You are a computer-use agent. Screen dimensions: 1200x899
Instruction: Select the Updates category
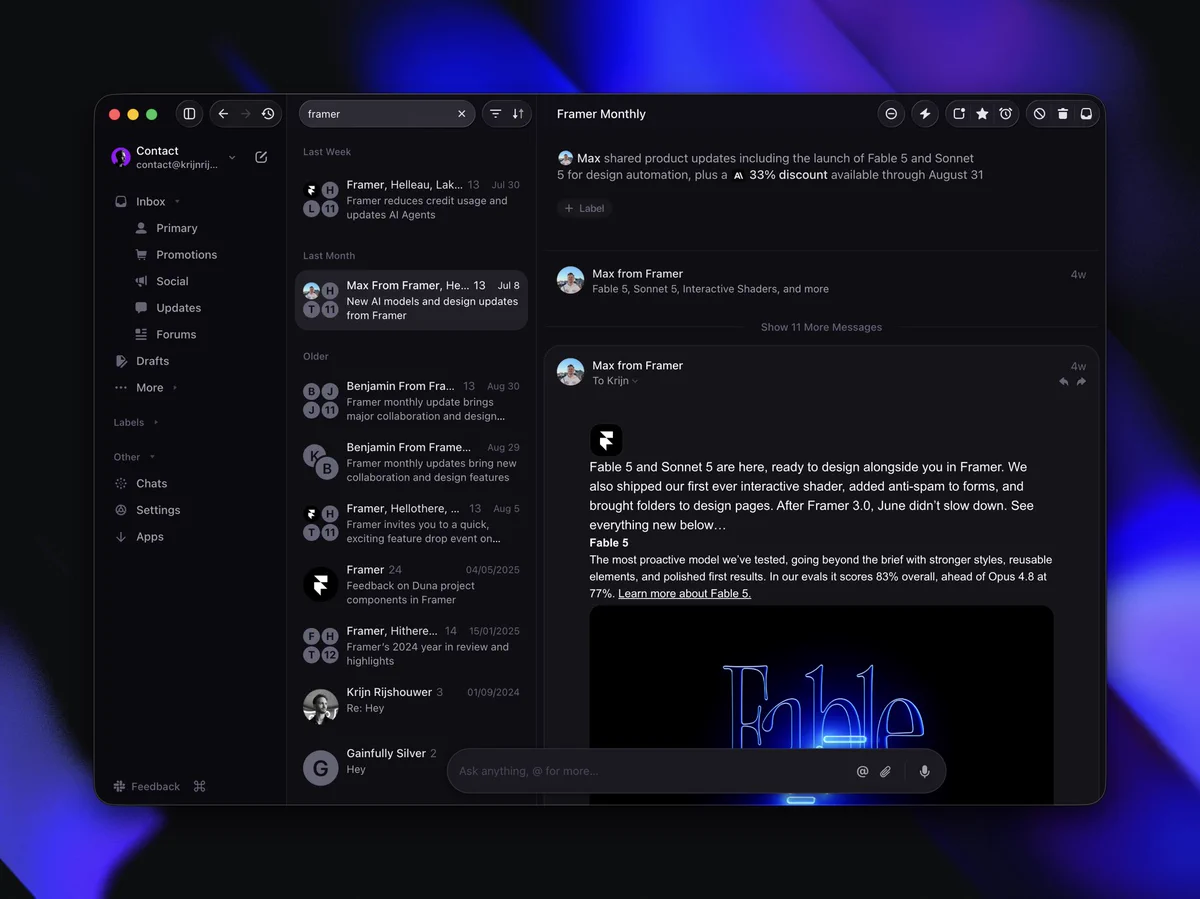(178, 308)
